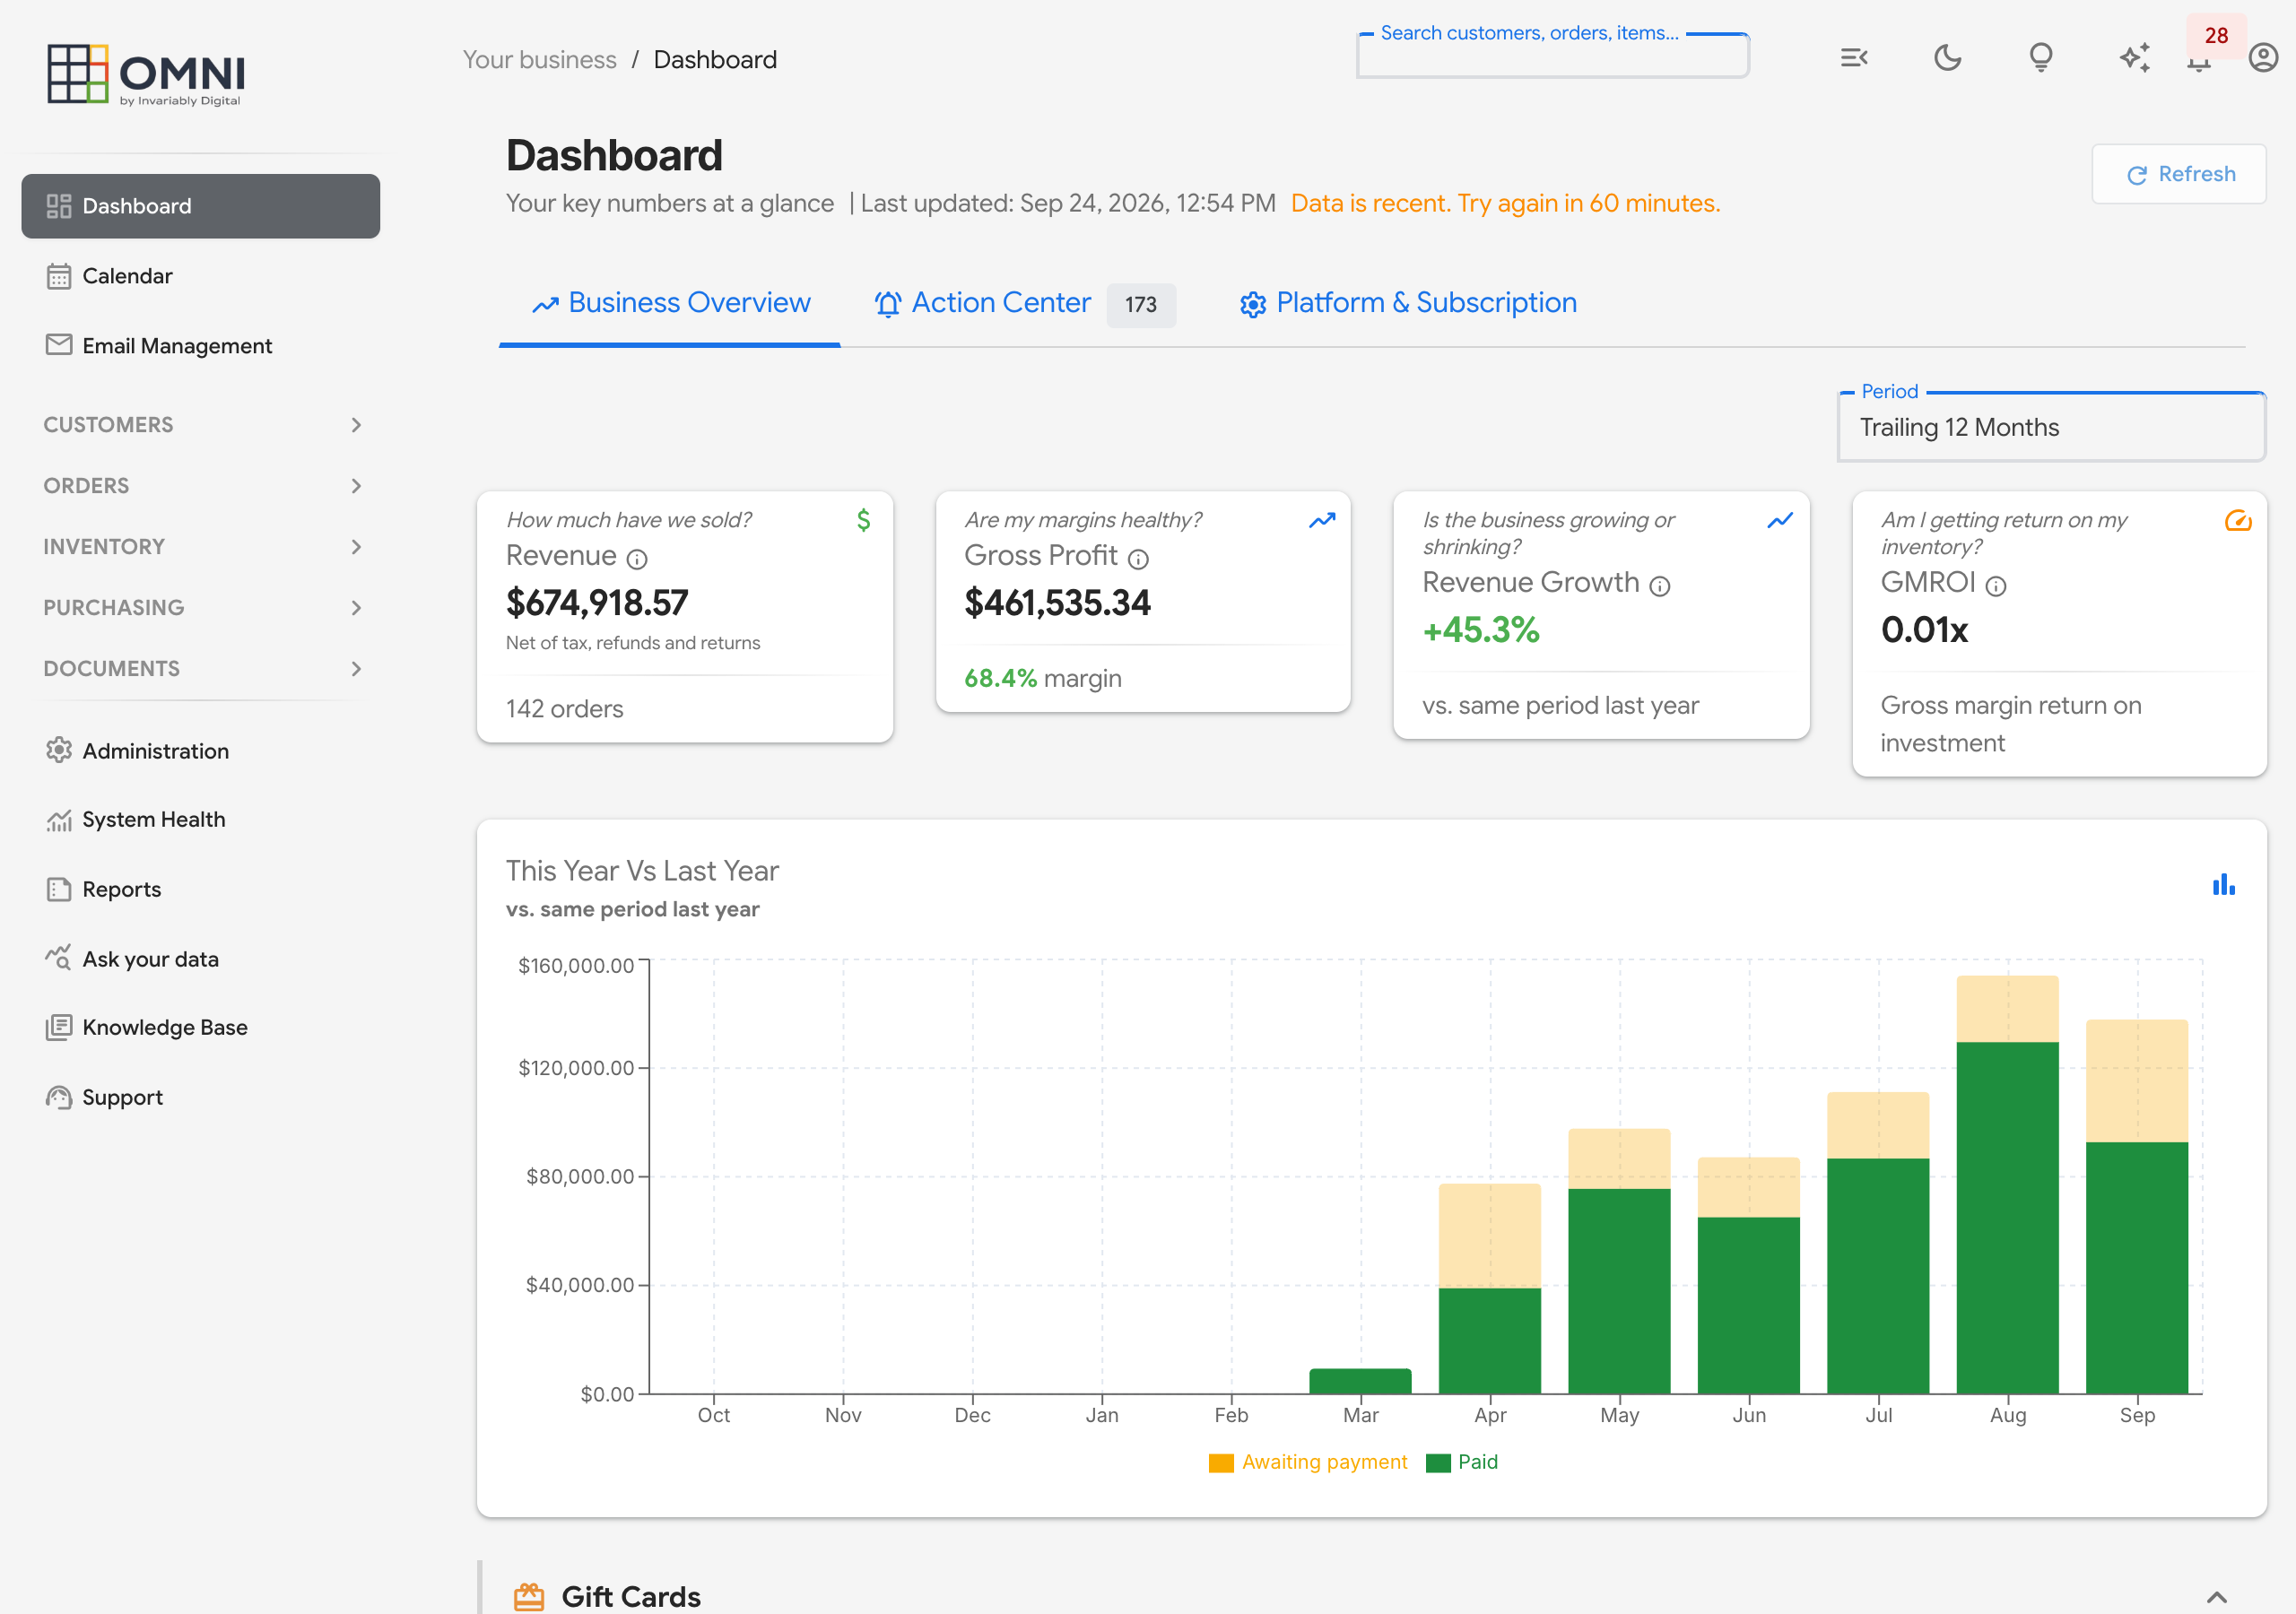This screenshot has width=2296, height=1614.
Task: Open the AI sparkle assistant icon
Action: 2134,58
